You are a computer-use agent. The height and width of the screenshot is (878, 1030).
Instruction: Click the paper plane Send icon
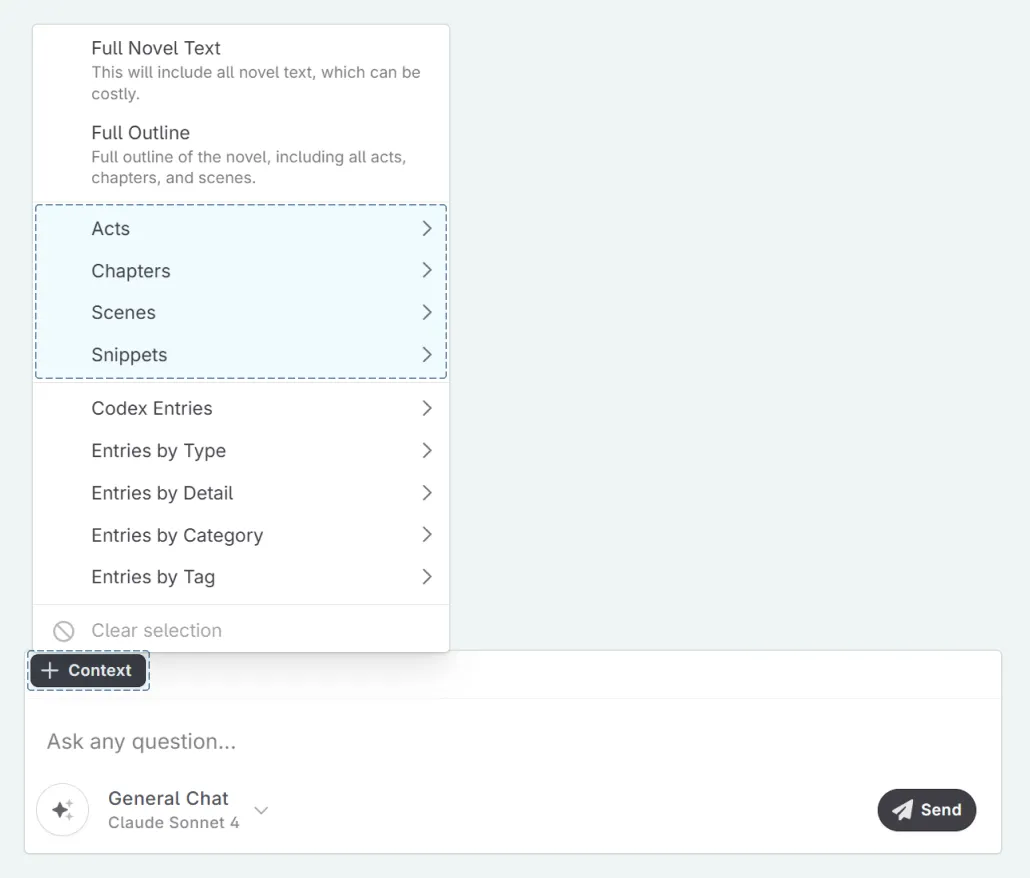[903, 810]
